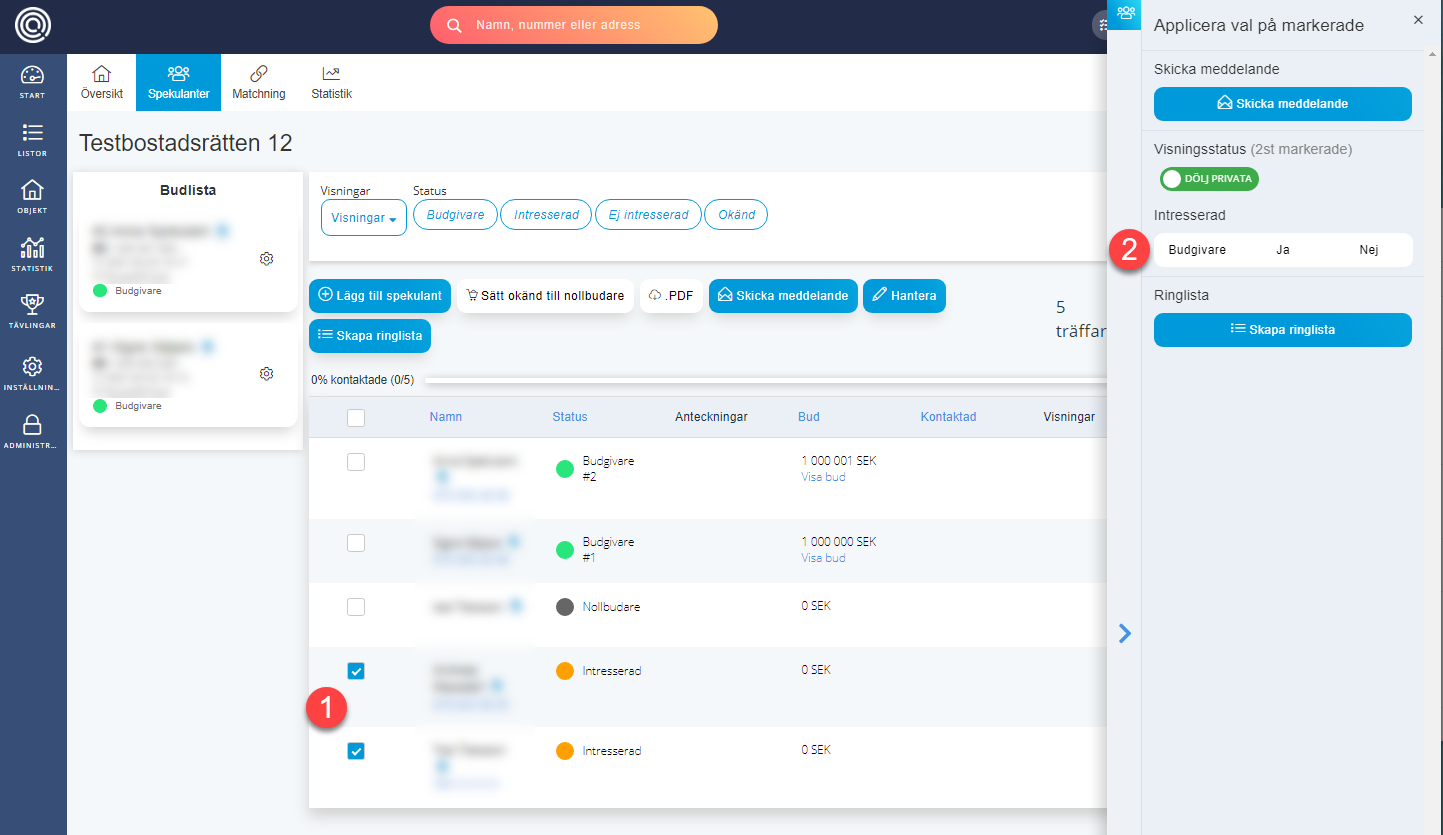Click green status dot for Budgivare #2
Image resolution: width=1443 pixels, height=835 pixels.
[x=565, y=468]
